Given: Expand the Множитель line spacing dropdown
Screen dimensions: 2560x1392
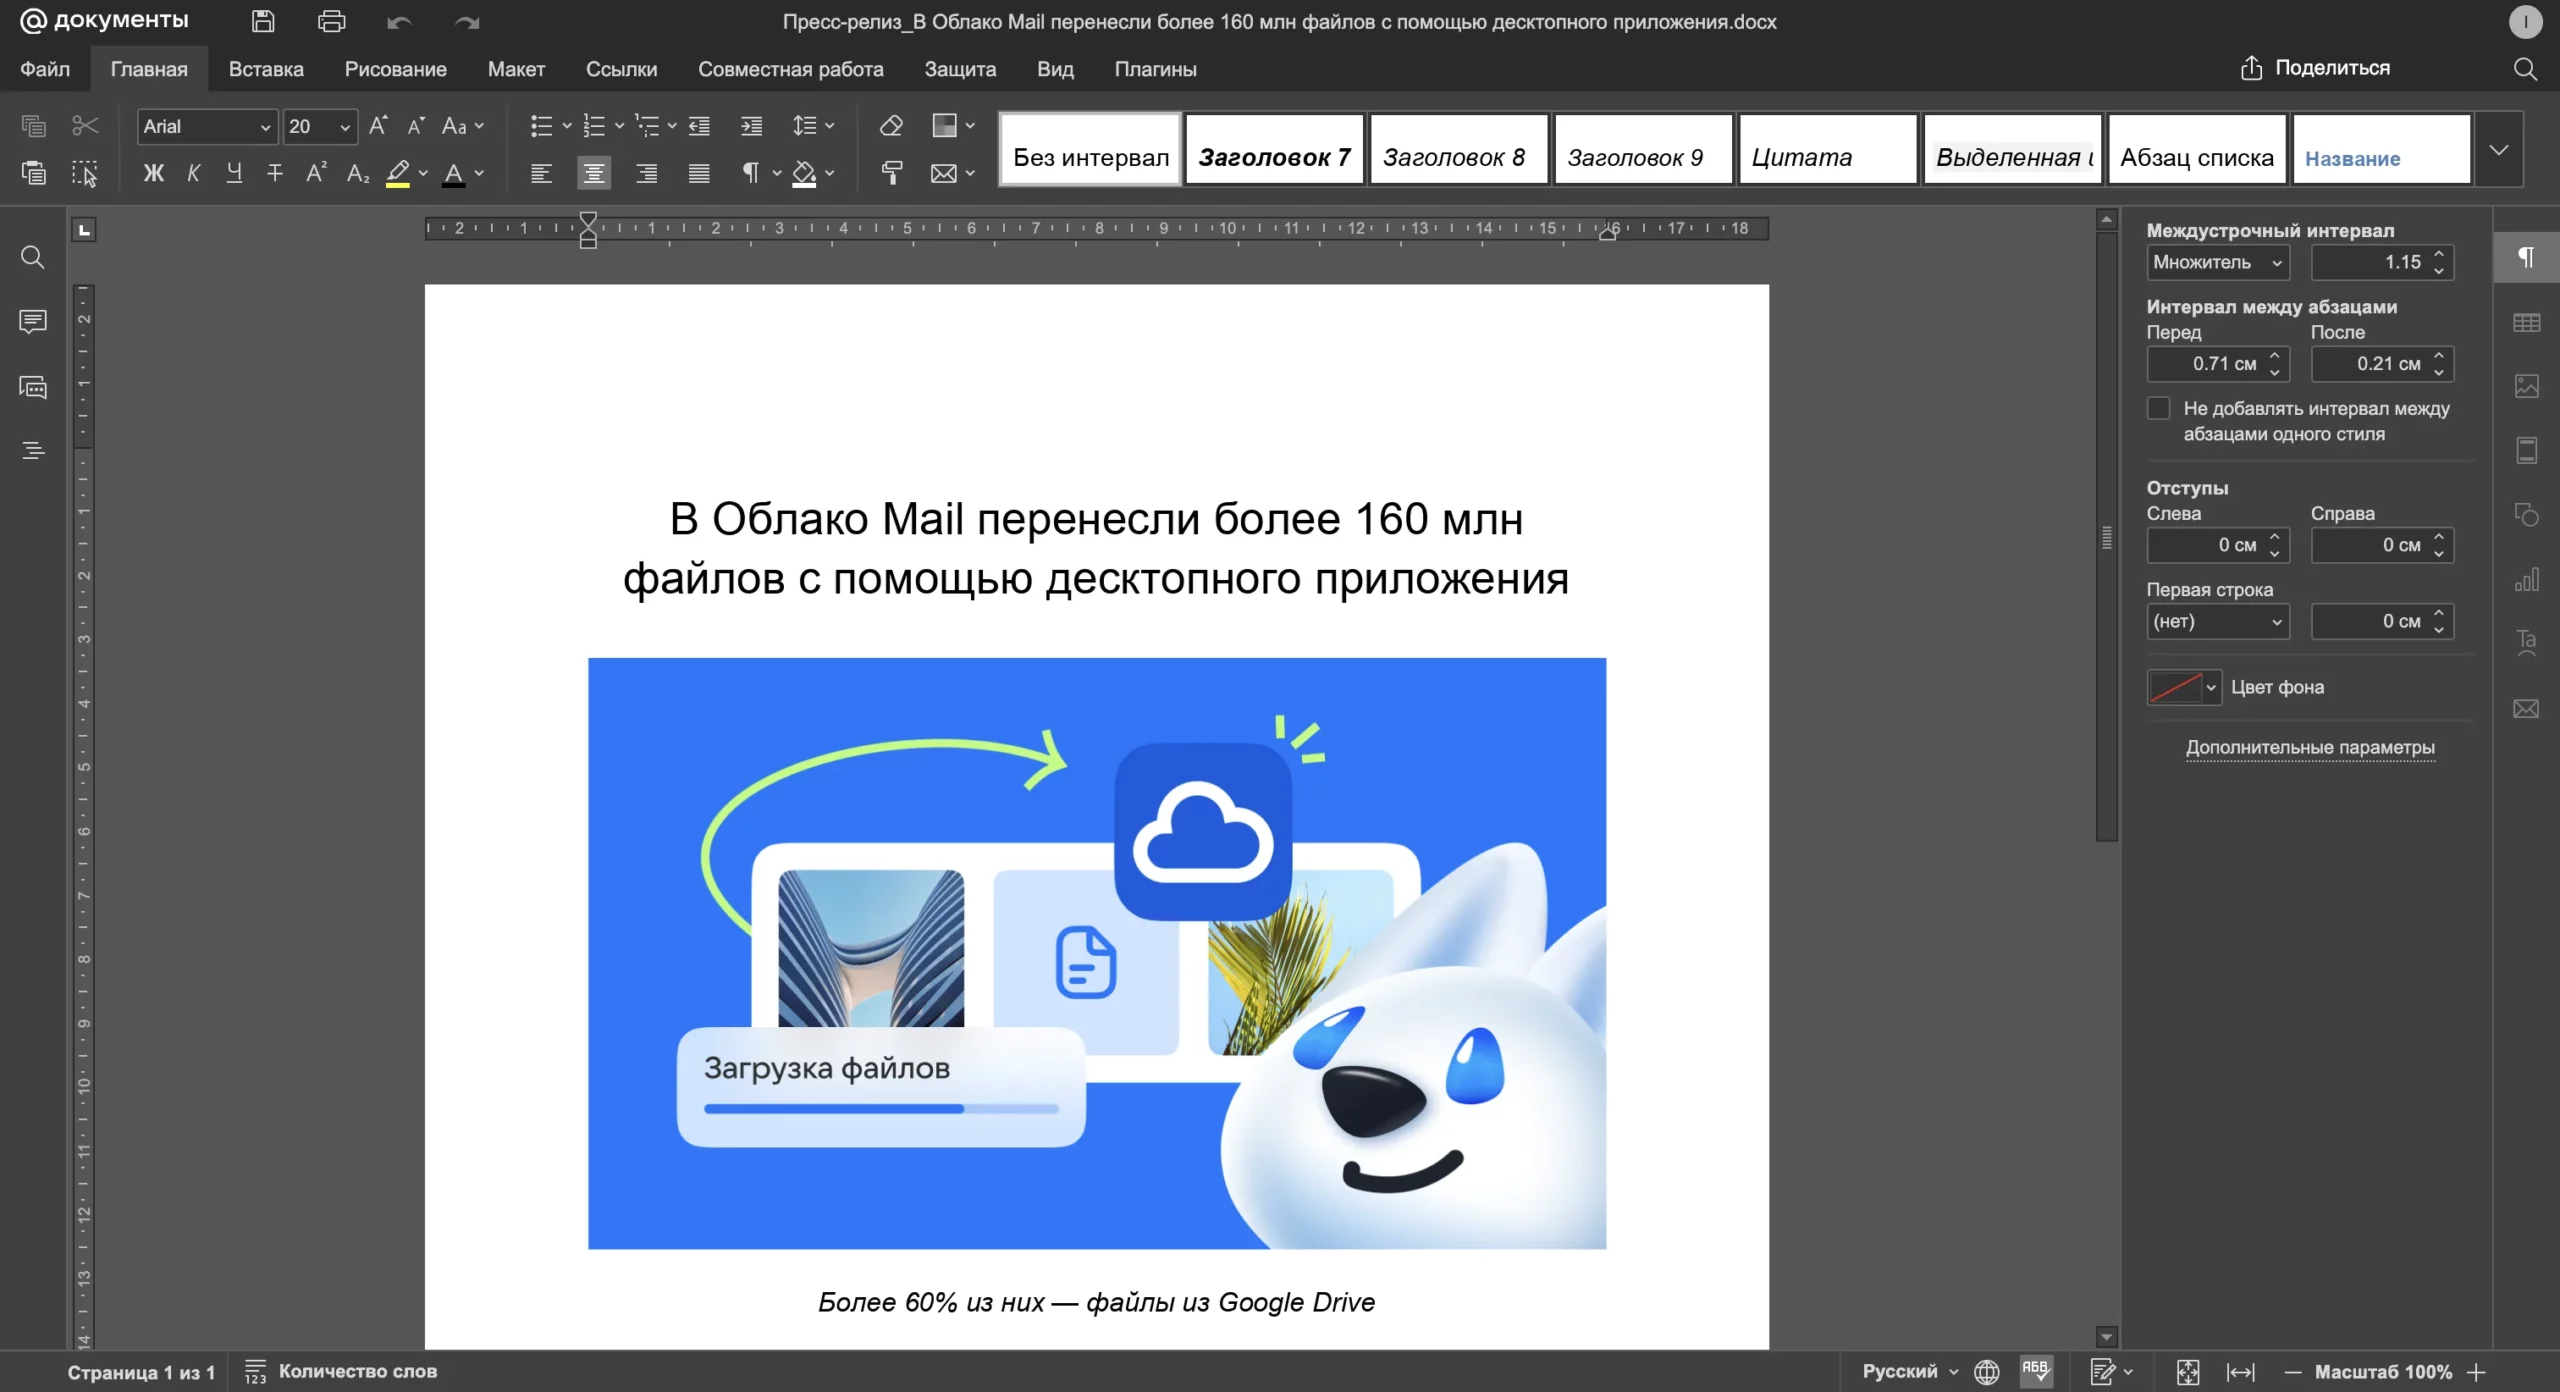Looking at the screenshot, I should tap(2217, 263).
